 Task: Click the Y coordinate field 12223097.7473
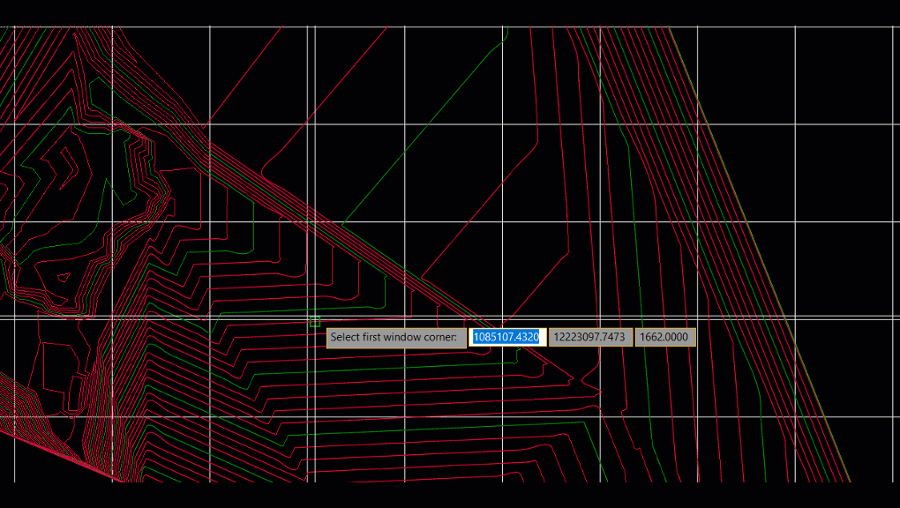(591, 337)
